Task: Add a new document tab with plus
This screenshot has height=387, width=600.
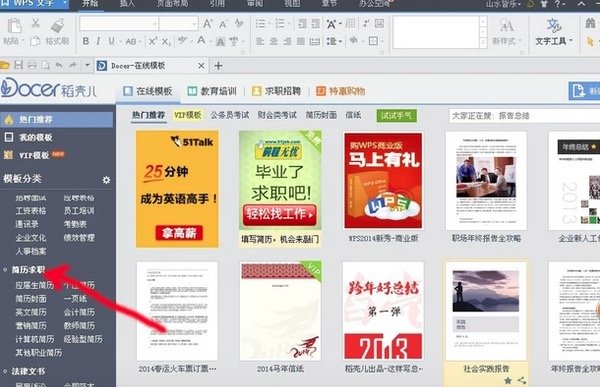Action: click(218, 66)
